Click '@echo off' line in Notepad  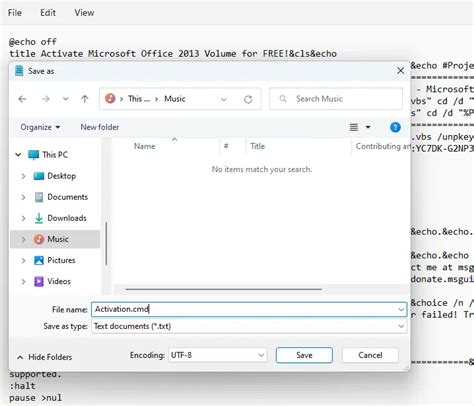point(33,42)
